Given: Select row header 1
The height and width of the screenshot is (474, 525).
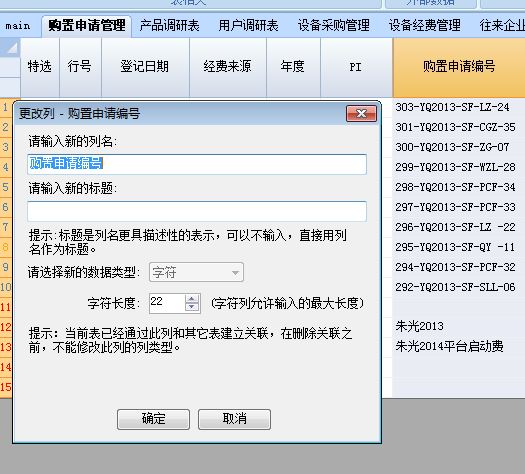Looking at the screenshot, I should click(x=6, y=107).
